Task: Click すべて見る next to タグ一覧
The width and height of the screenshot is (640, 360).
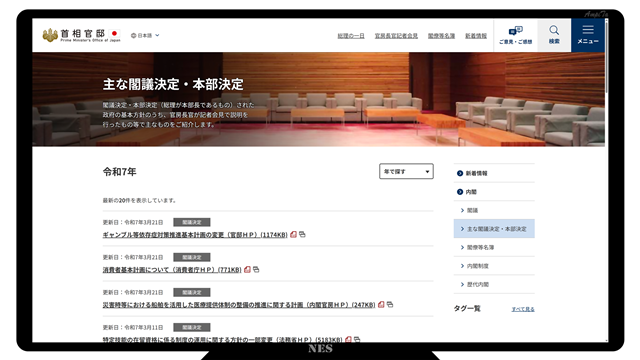Action: click(x=523, y=309)
